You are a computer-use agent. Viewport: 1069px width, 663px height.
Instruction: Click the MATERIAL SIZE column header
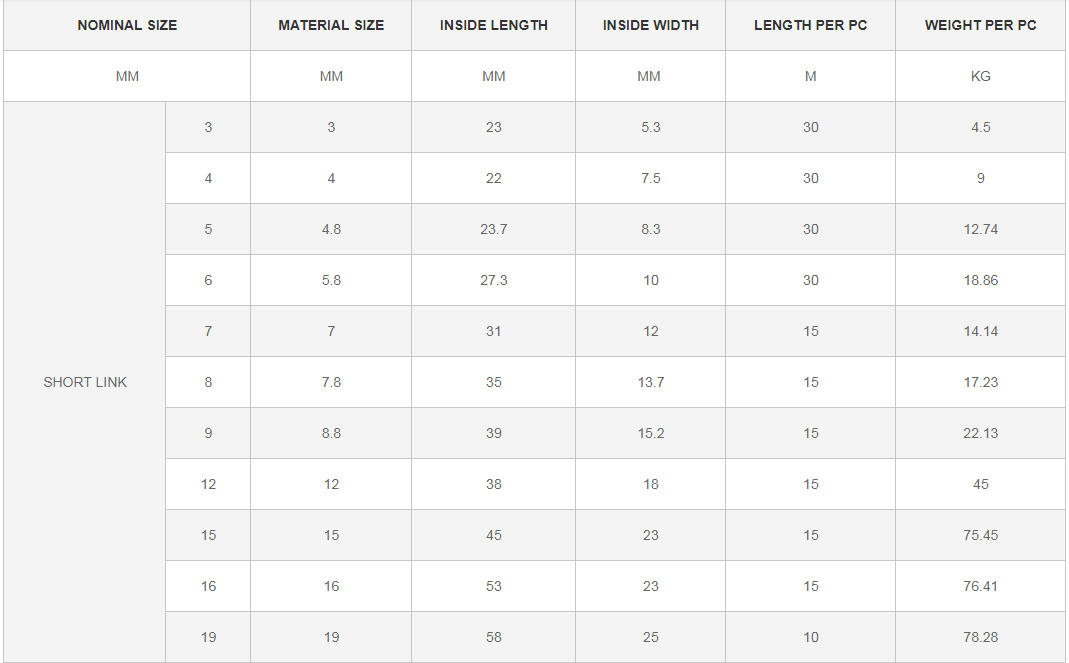tap(331, 25)
